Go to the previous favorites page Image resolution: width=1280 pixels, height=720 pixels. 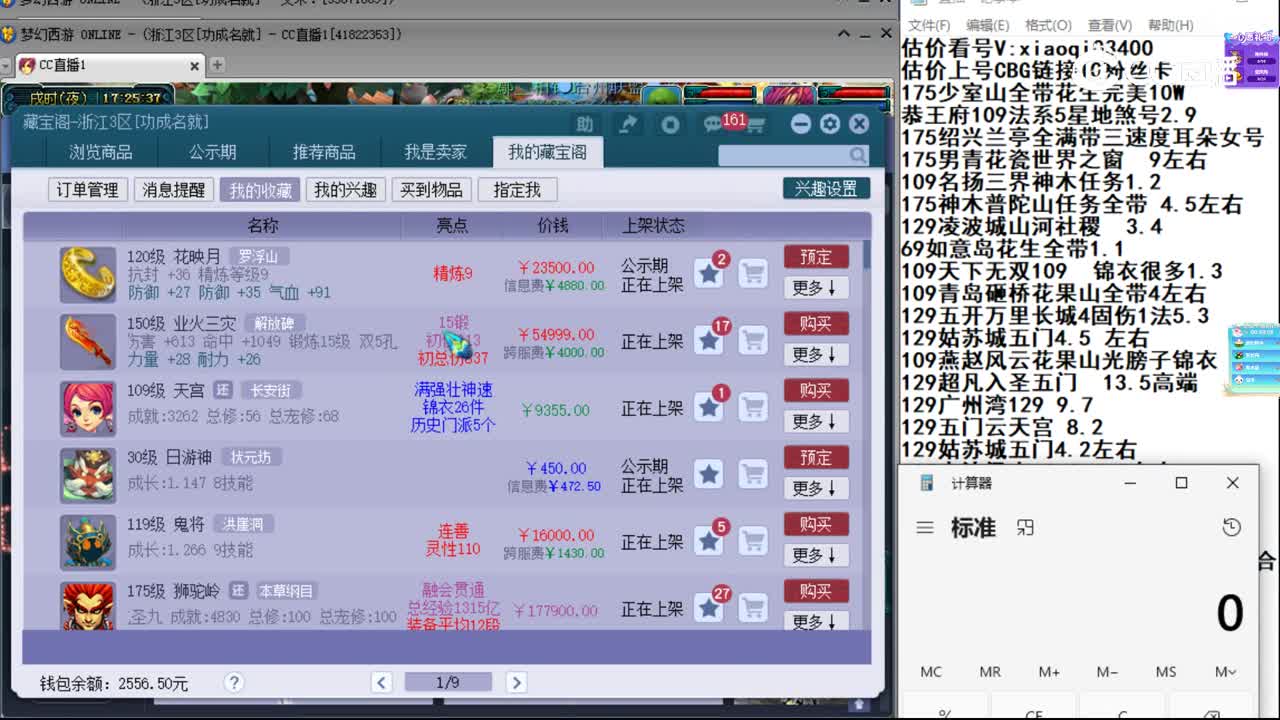point(382,683)
